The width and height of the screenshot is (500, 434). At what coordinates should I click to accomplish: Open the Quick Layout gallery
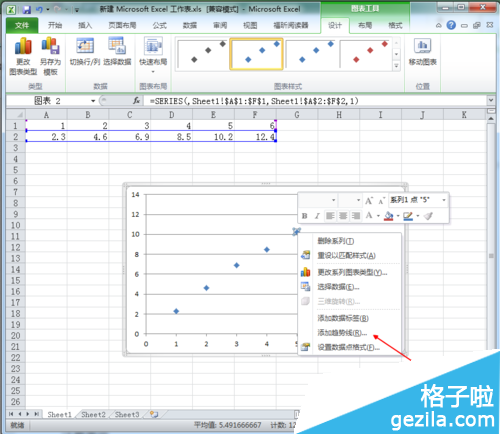[x=153, y=55]
